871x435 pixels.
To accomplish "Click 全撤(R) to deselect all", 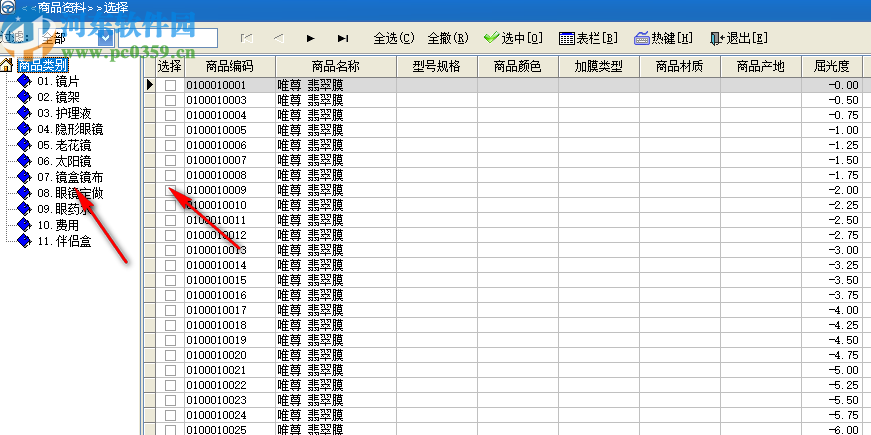I will coord(448,38).
